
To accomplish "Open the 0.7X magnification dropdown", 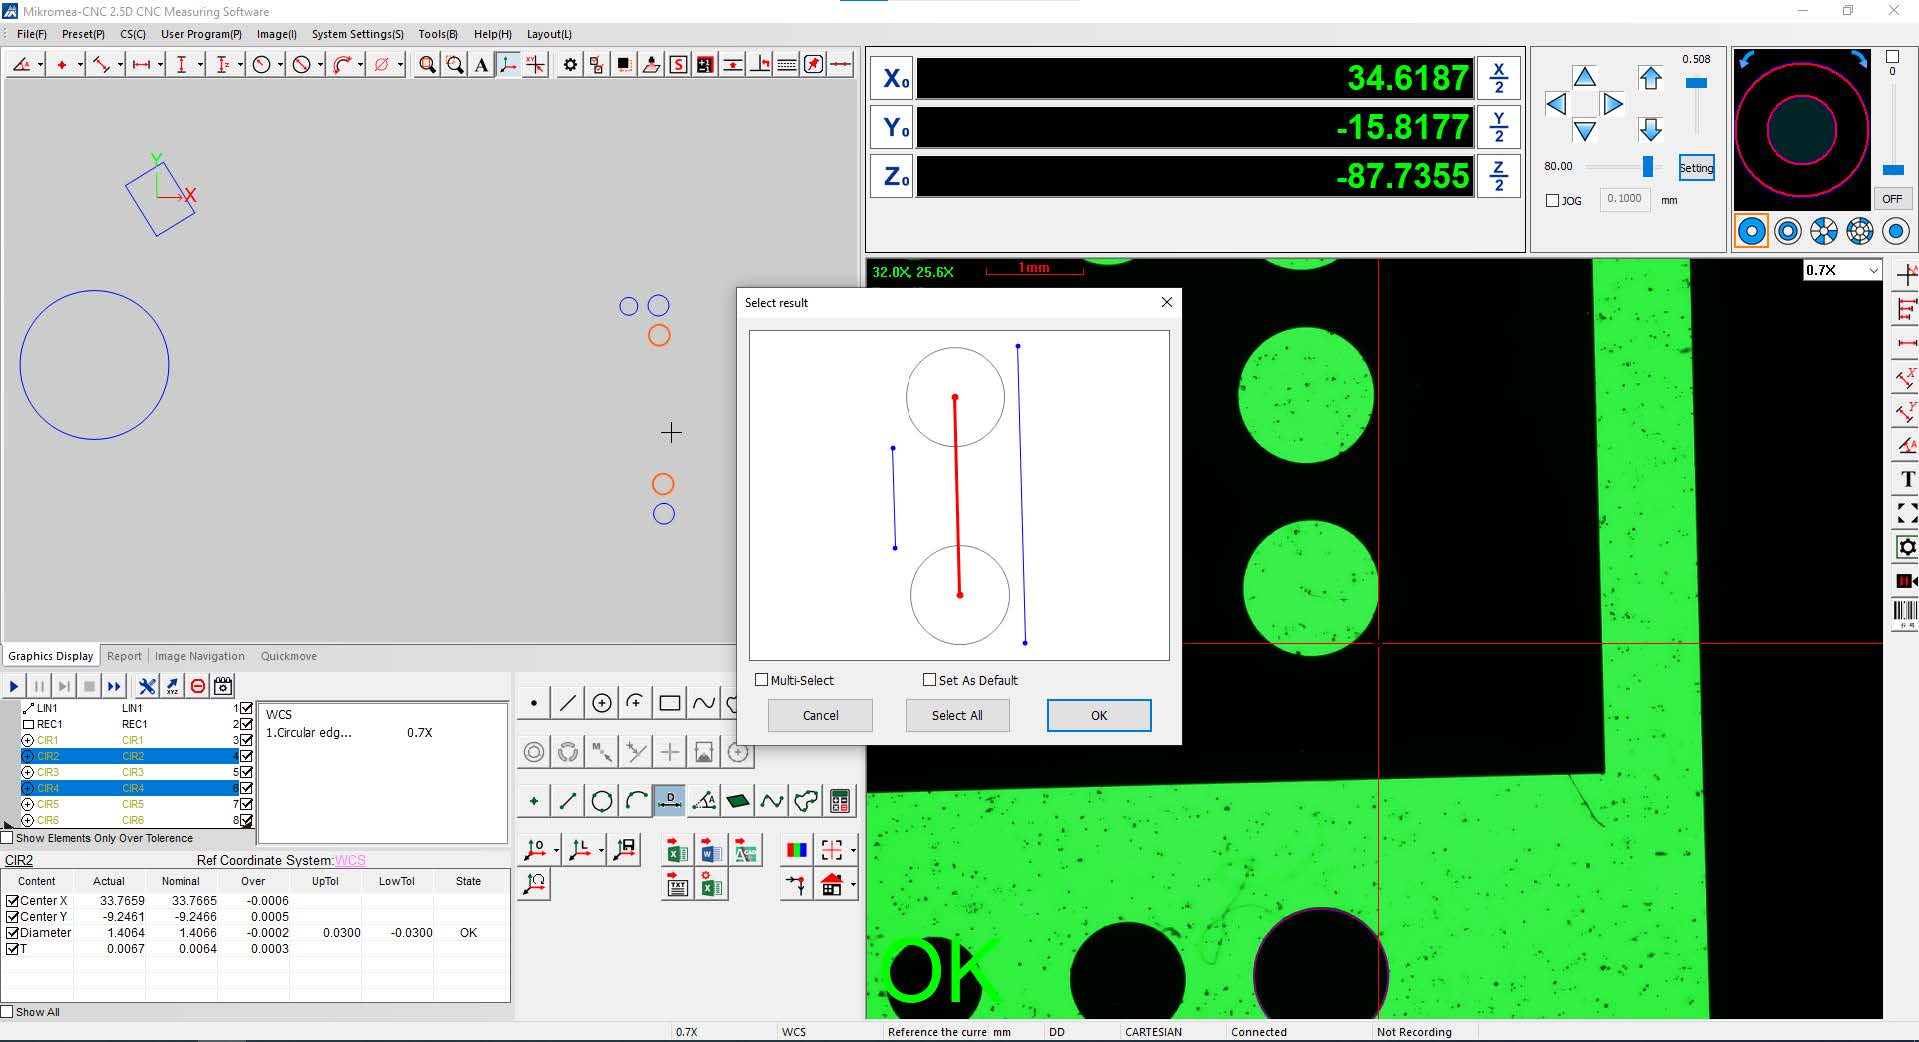I will click(1872, 270).
